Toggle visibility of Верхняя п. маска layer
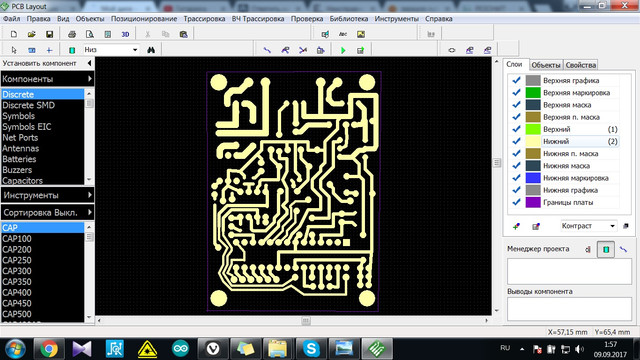 [x=516, y=117]
